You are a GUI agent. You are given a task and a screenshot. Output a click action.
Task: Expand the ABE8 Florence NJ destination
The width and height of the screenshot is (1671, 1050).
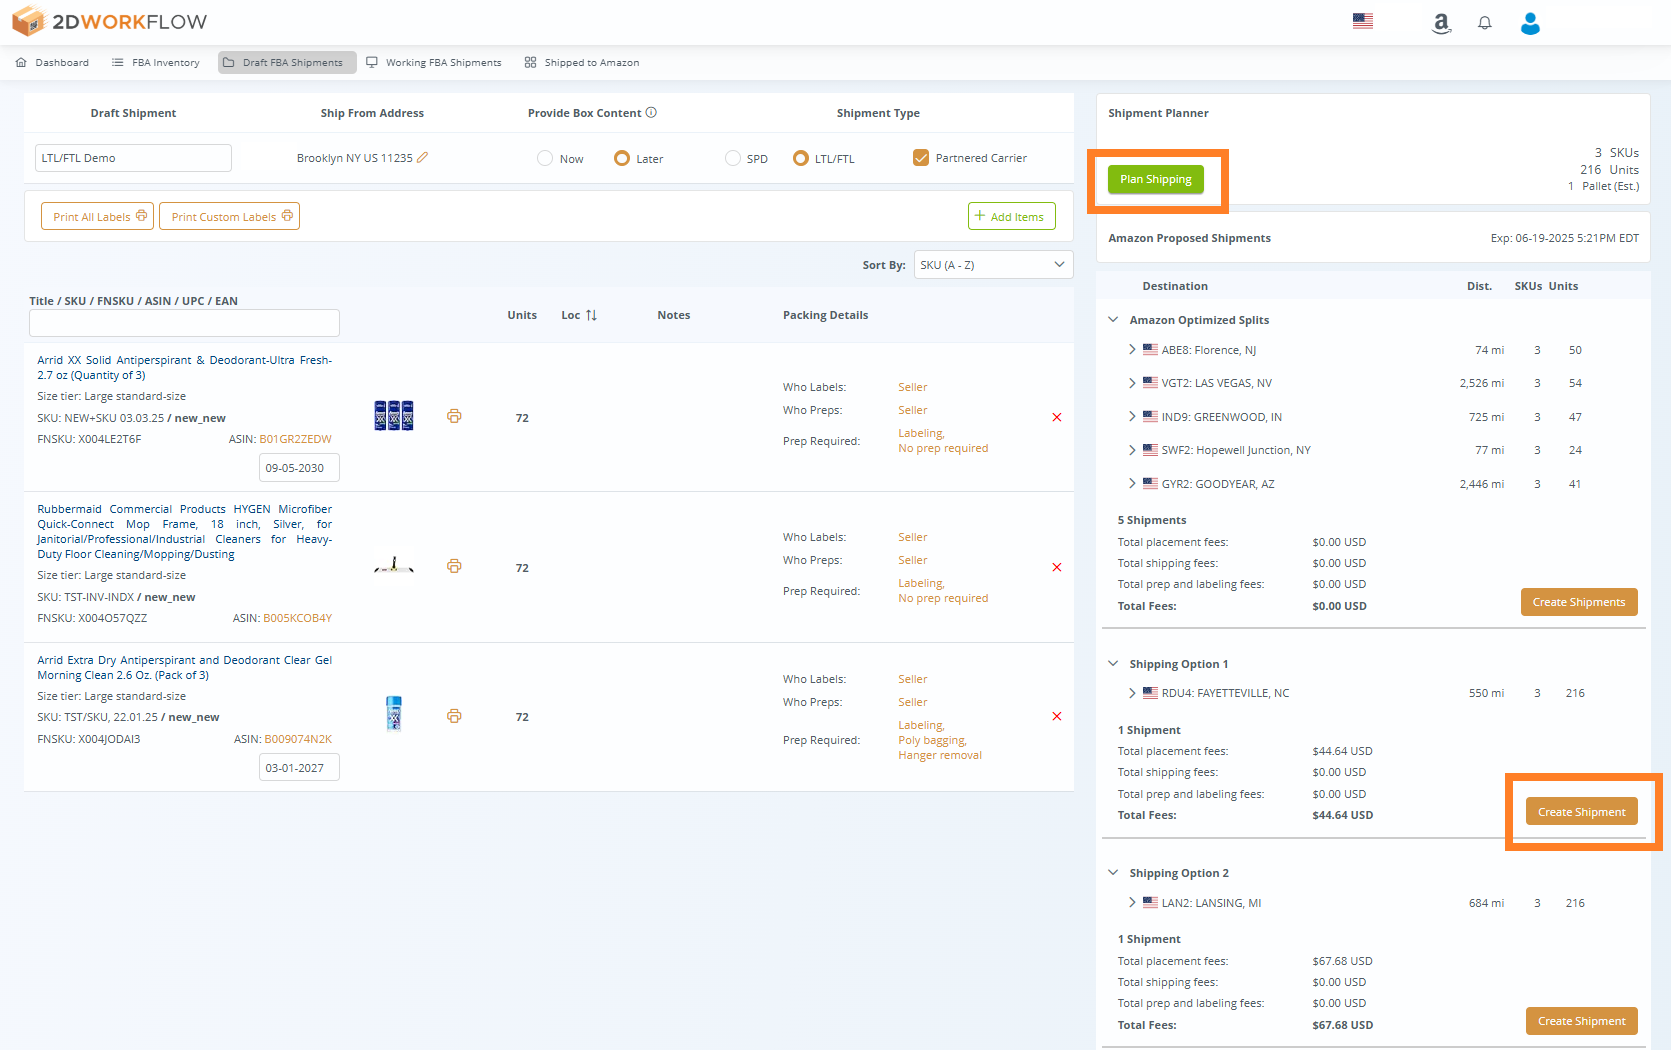pos(1131,349)
